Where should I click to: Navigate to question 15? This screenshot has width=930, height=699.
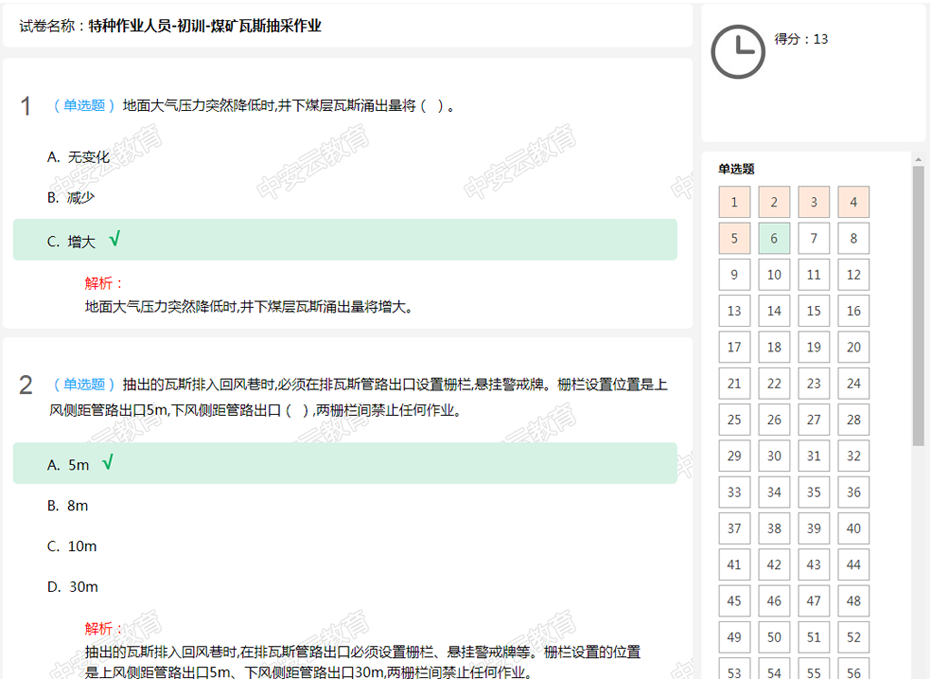pos(814,311)
